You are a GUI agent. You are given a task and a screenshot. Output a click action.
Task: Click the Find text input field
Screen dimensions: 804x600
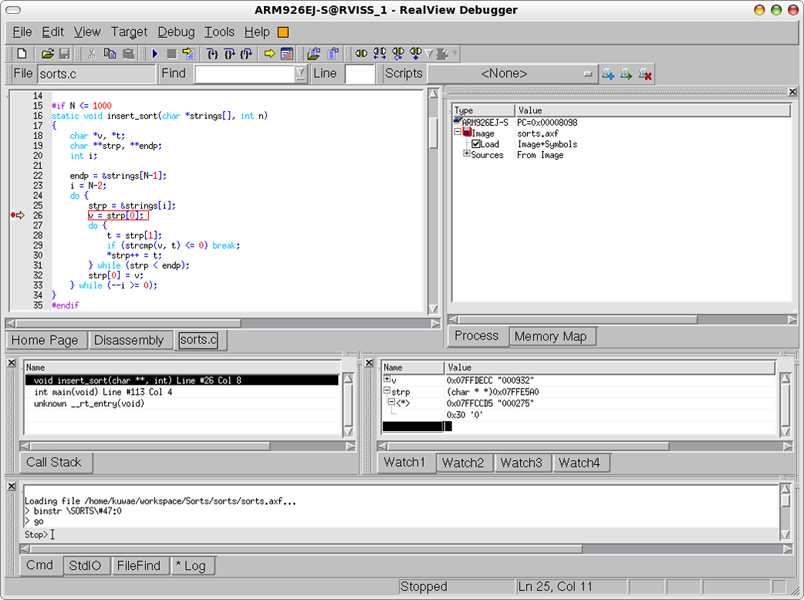coord(245,74)
